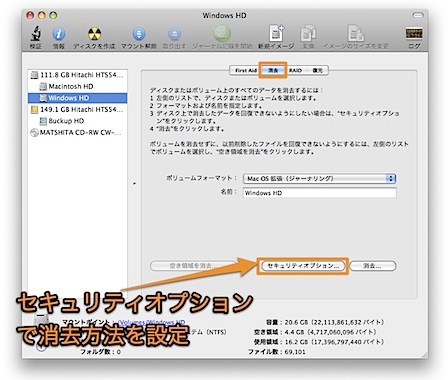
Task: Switch to the First Aid tab
Action: pyautogui.click(x=246, y=70)
